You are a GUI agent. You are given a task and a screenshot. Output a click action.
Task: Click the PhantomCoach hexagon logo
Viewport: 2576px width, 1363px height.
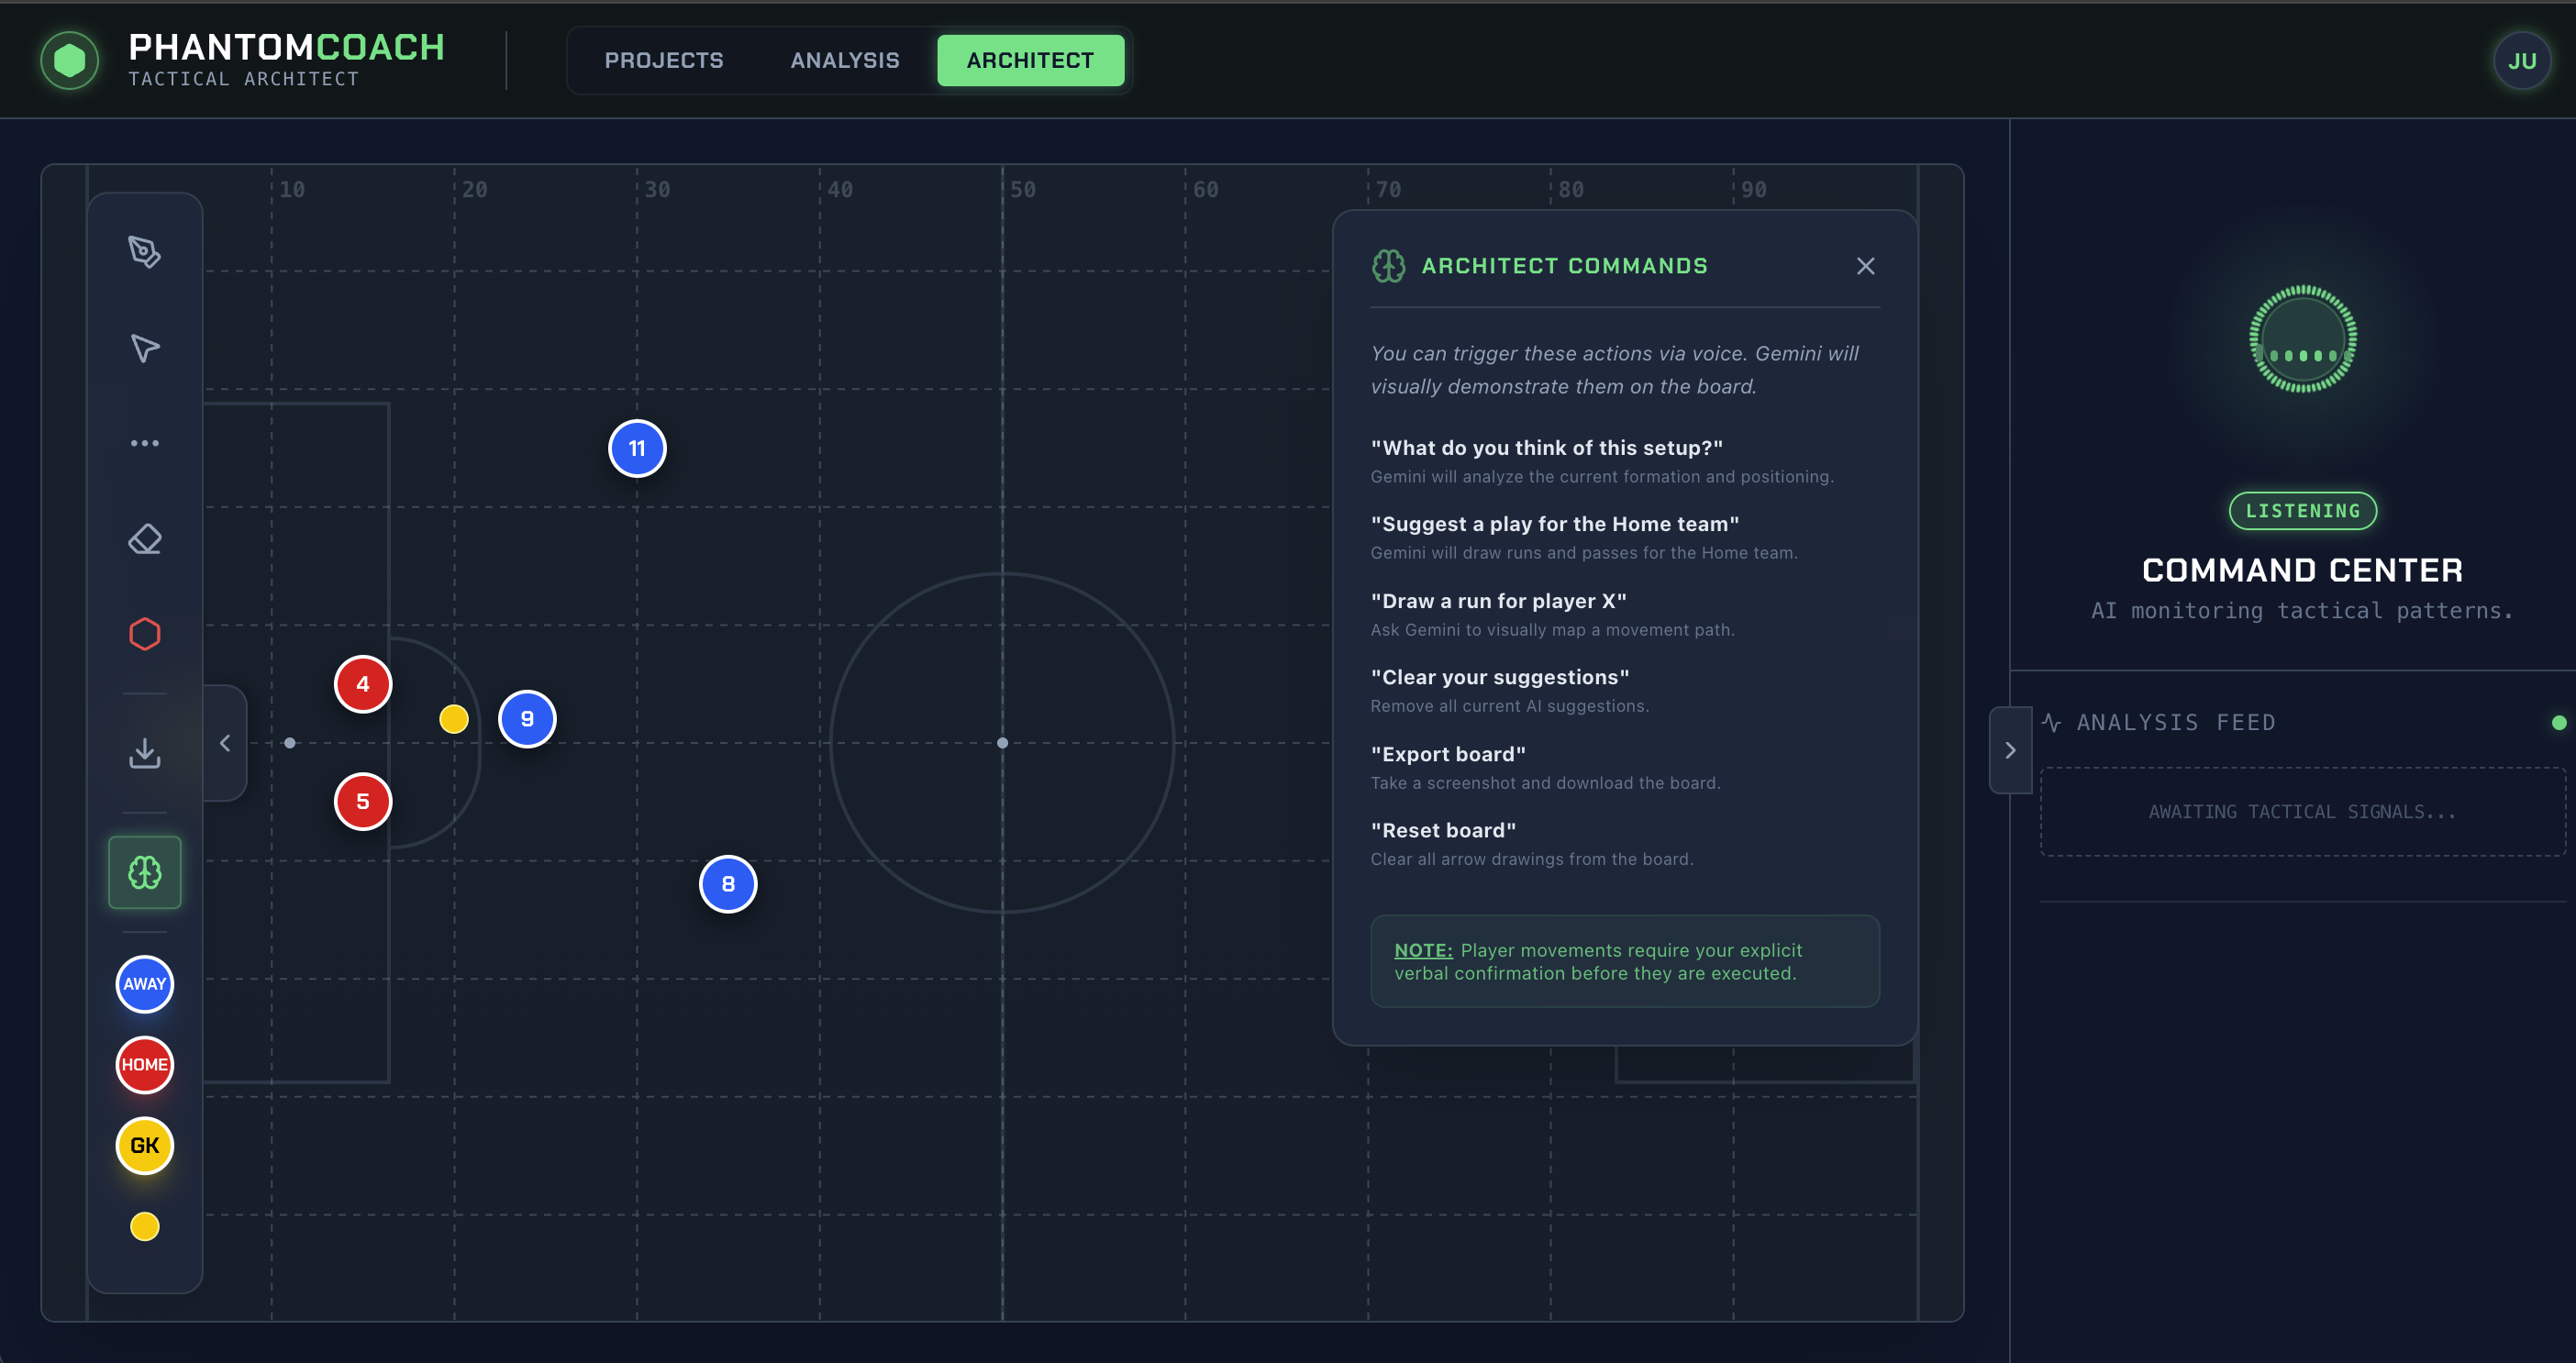[69, 60]
